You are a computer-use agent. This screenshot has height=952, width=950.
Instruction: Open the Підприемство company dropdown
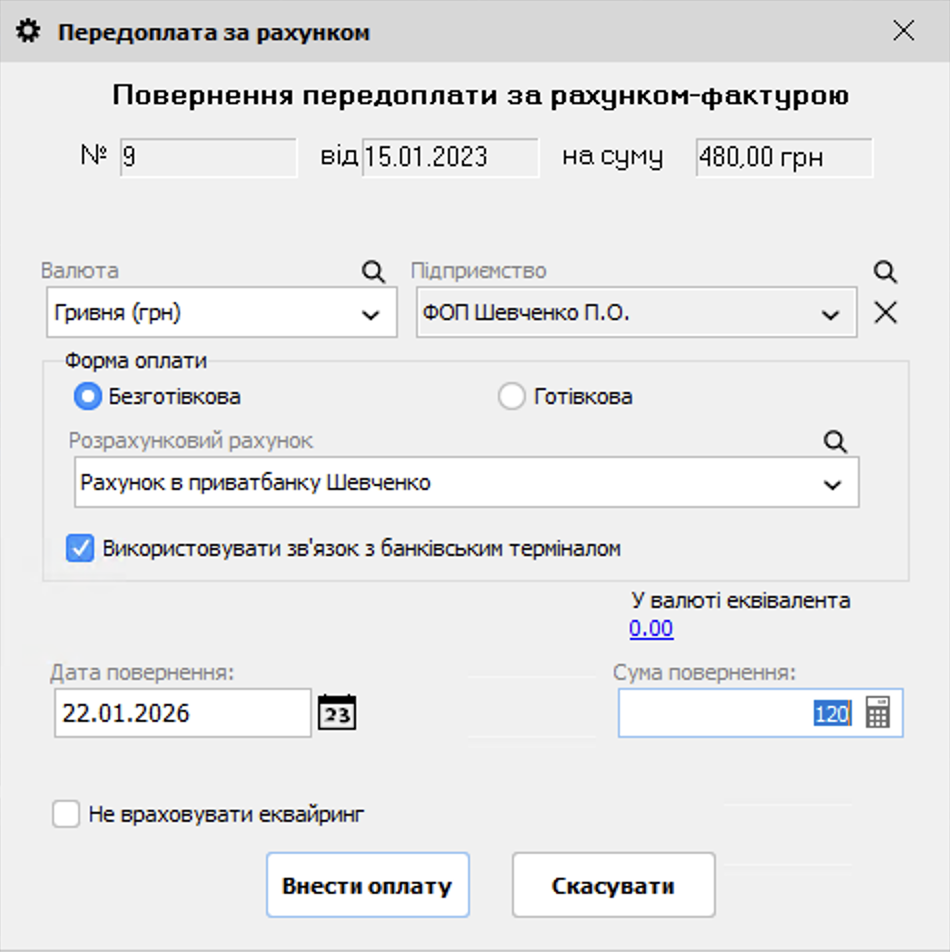[x=830, y=312]
